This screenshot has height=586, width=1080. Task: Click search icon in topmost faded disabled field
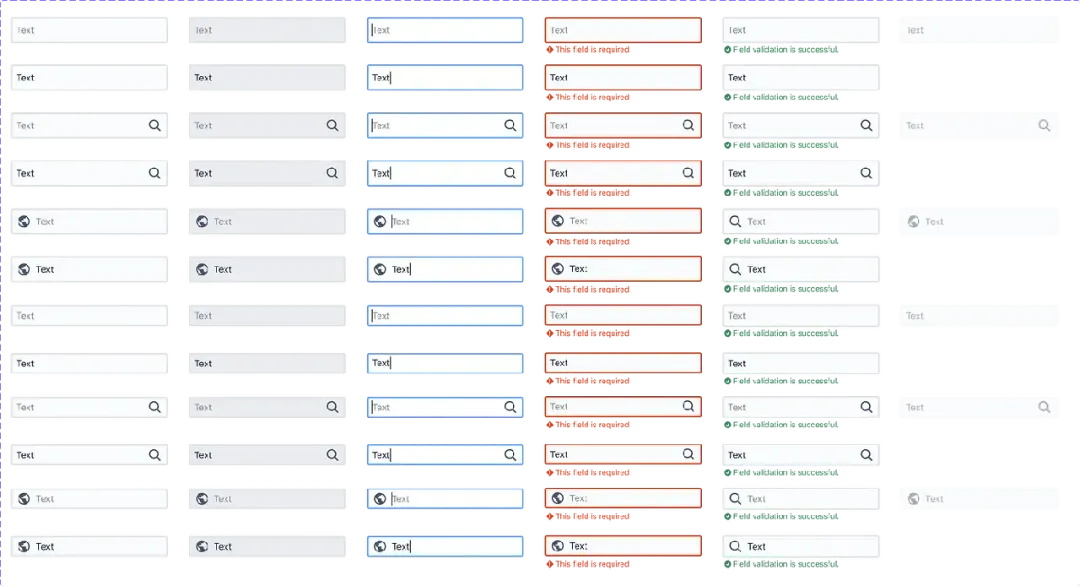[1044, 125]
